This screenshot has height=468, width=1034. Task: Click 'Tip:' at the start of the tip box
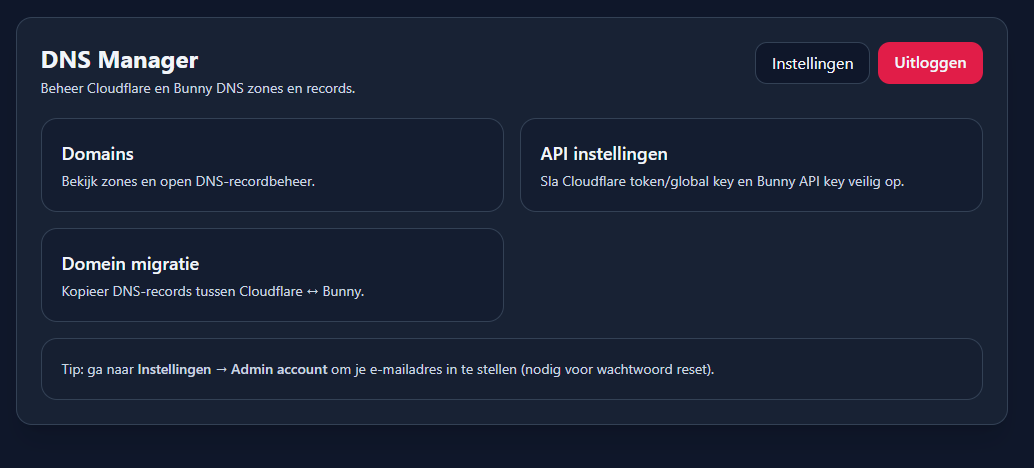75,369
